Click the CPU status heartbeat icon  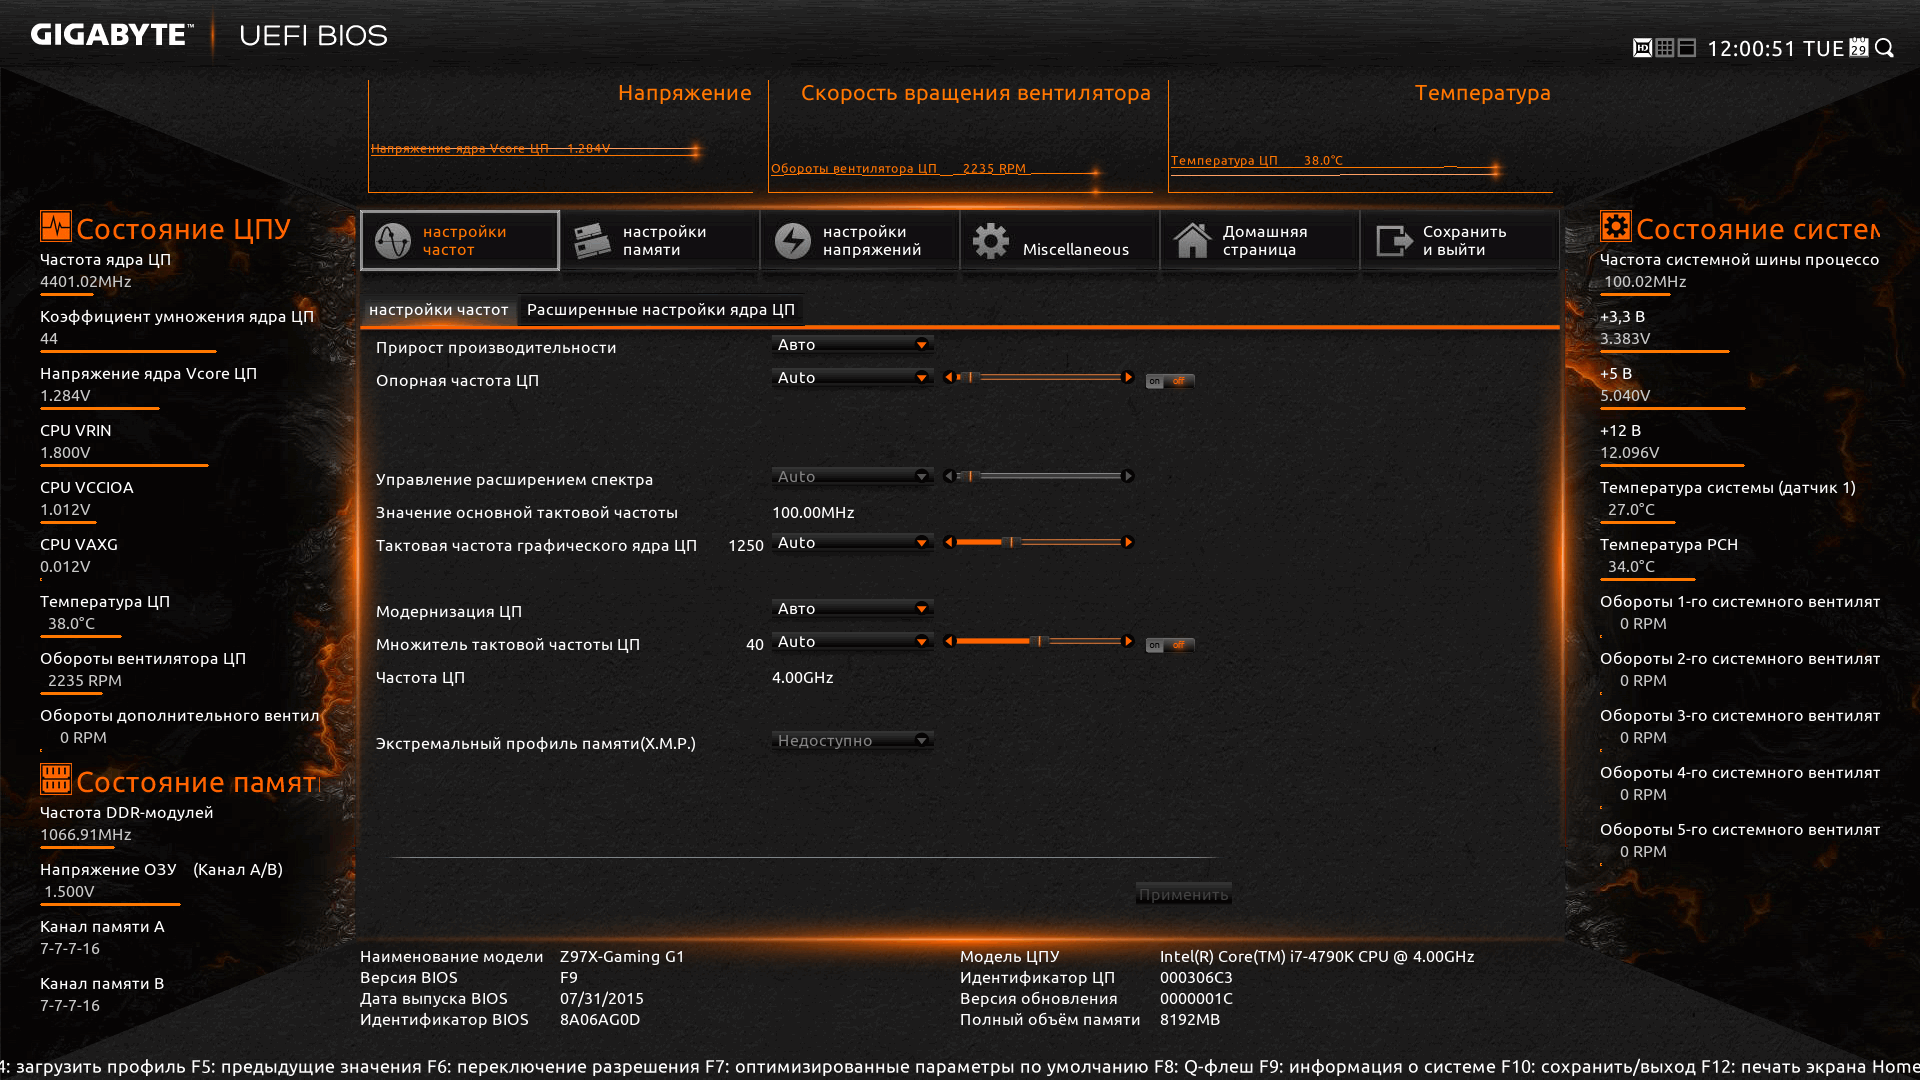(56, 226)
